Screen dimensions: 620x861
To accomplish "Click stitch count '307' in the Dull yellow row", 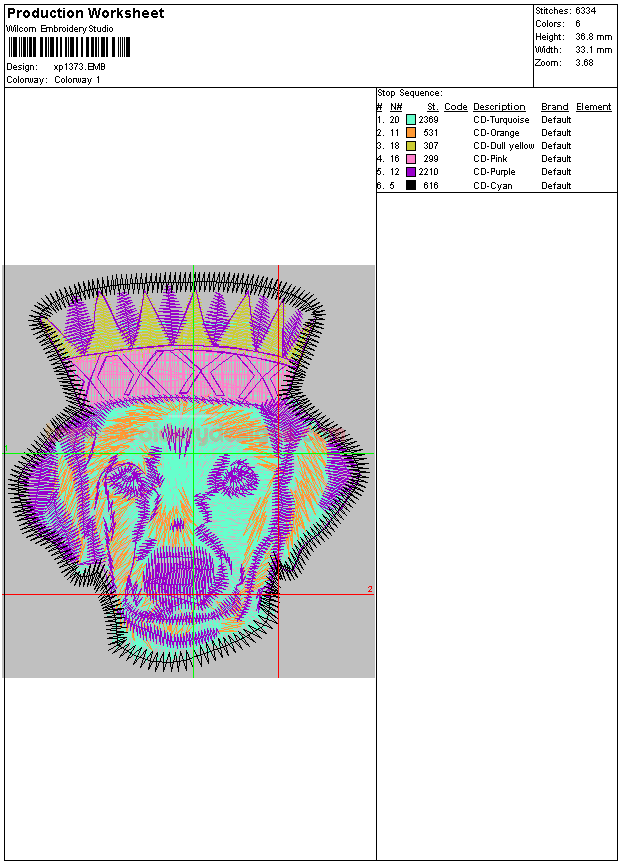I will pyautogui.click(x=431, y=146).
